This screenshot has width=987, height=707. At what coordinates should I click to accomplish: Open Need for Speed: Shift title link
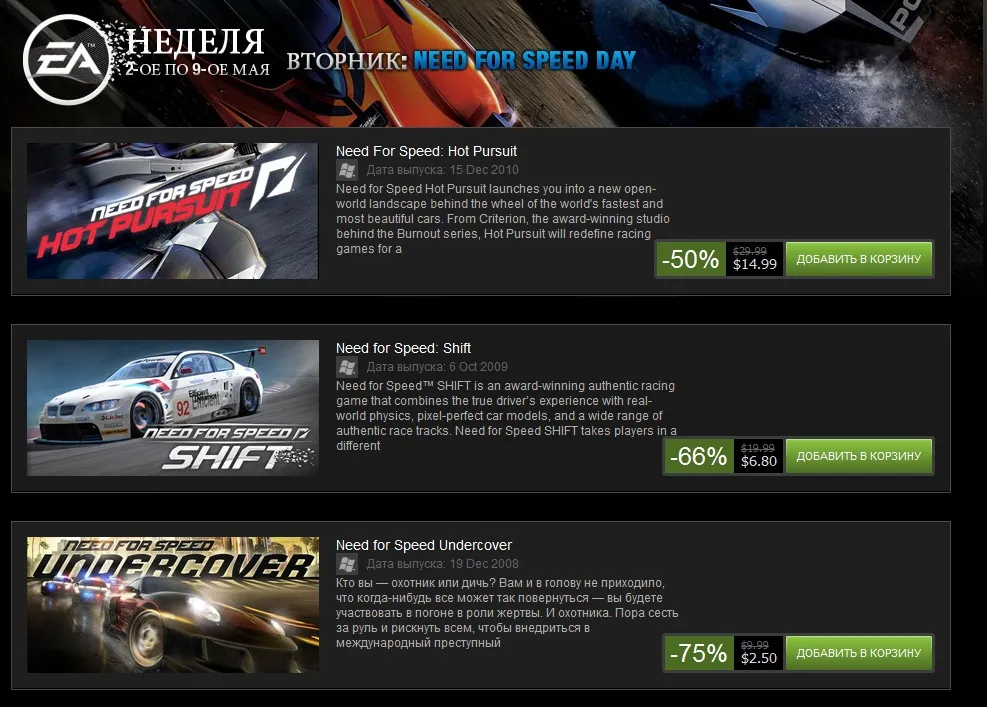coord(403,348)
